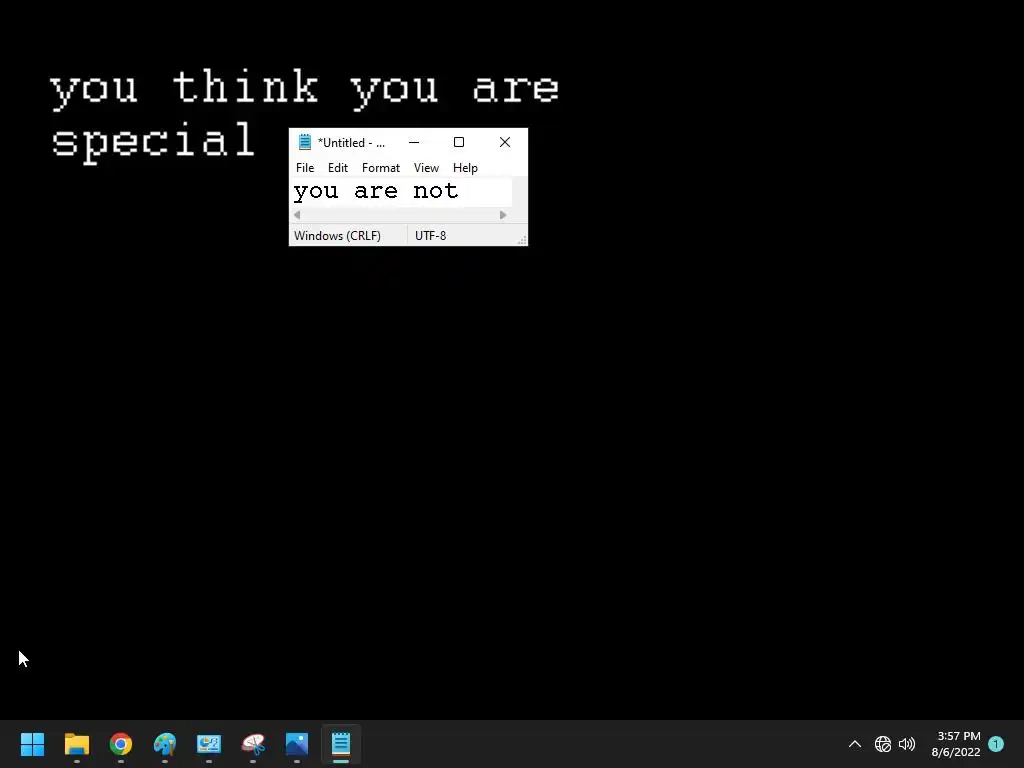Click the Notepad title bar icon
Screen dimensions: 1024x768
click(x=304, y=142)
